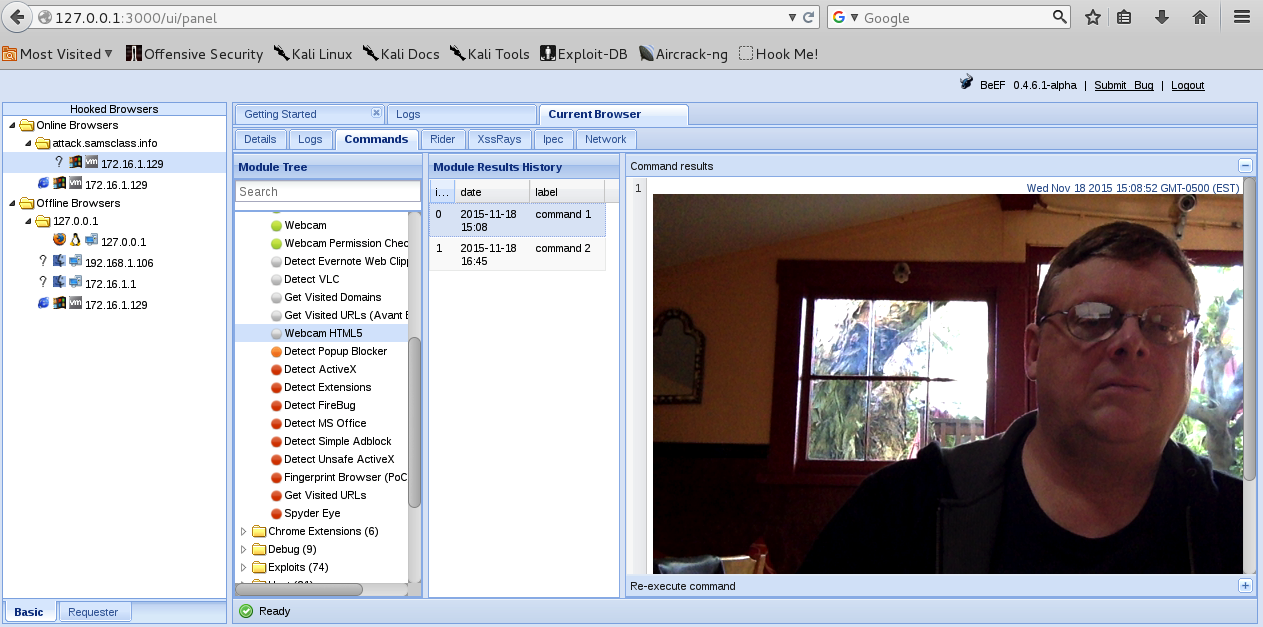Open the Kali Linux bookmark

point(313,54)
